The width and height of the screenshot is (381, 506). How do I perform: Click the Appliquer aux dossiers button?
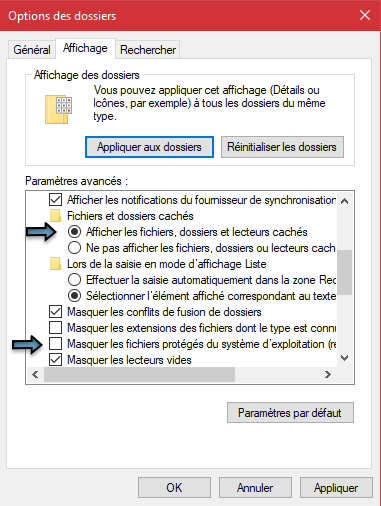click(149, 147)
